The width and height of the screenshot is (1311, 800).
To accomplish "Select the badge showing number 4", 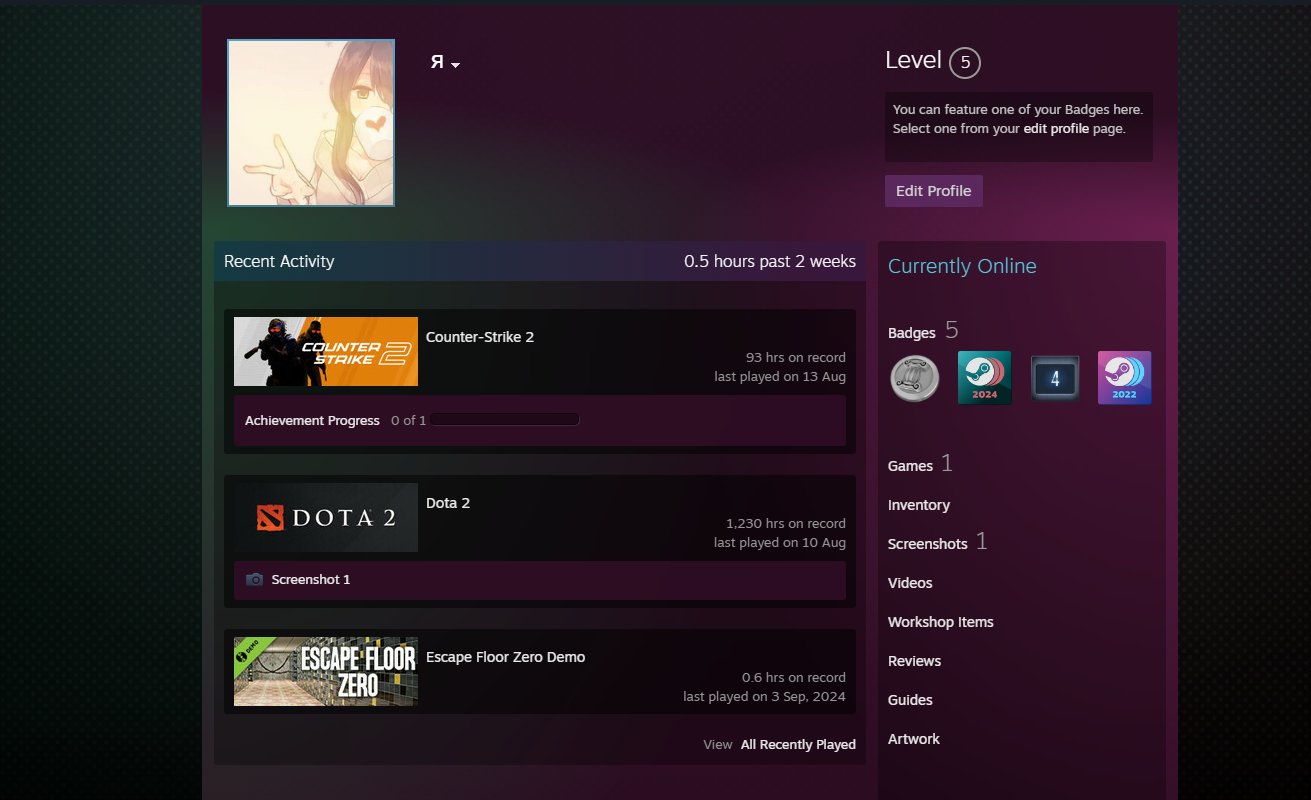I will click(1055, 378).
